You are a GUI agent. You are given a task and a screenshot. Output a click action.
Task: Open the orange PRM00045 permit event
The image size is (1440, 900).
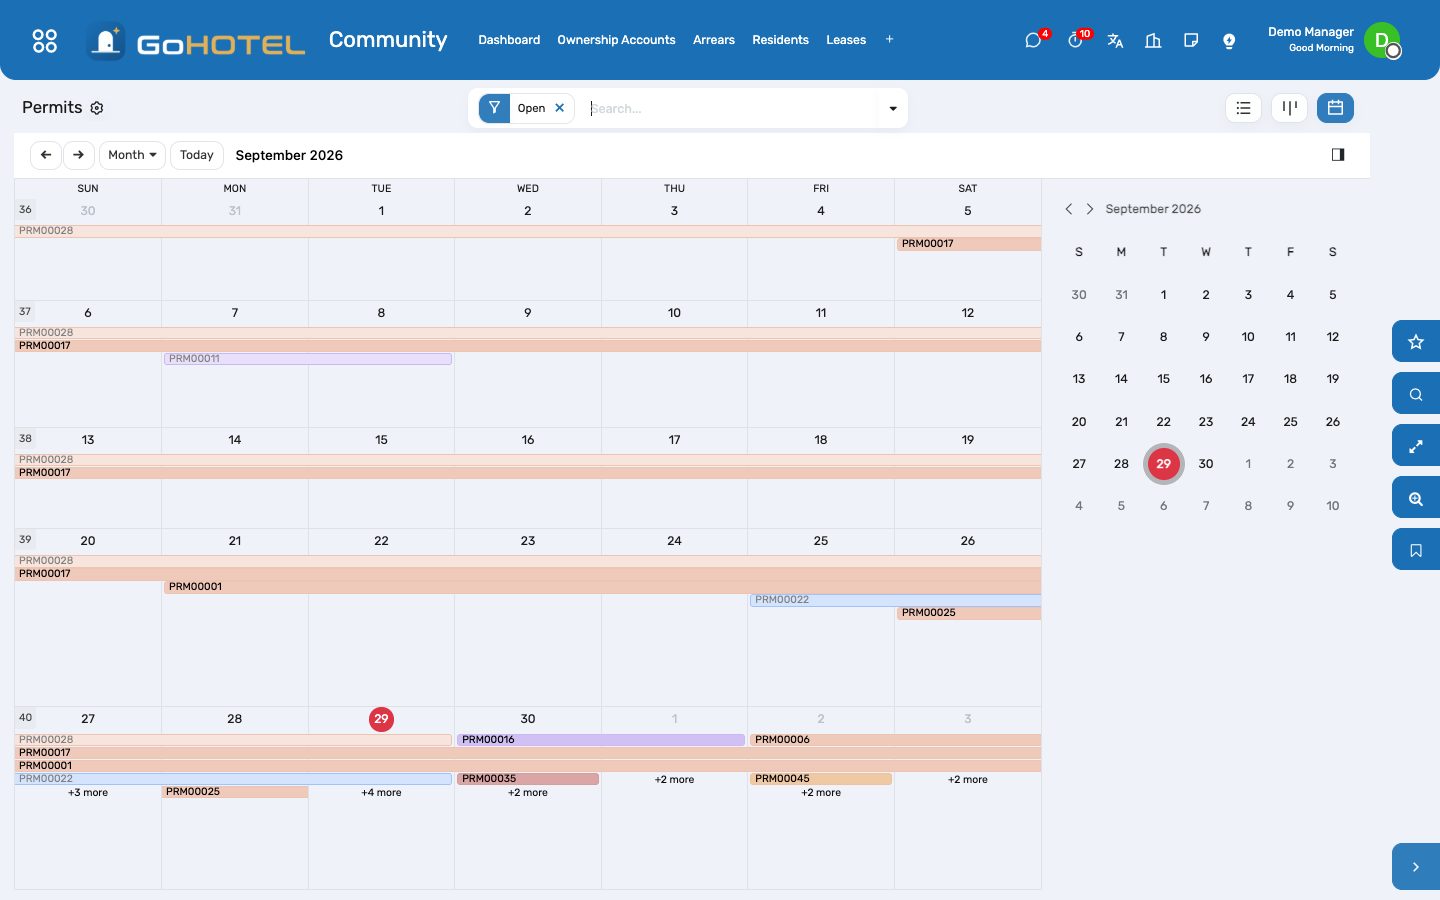tap(821, 779)
